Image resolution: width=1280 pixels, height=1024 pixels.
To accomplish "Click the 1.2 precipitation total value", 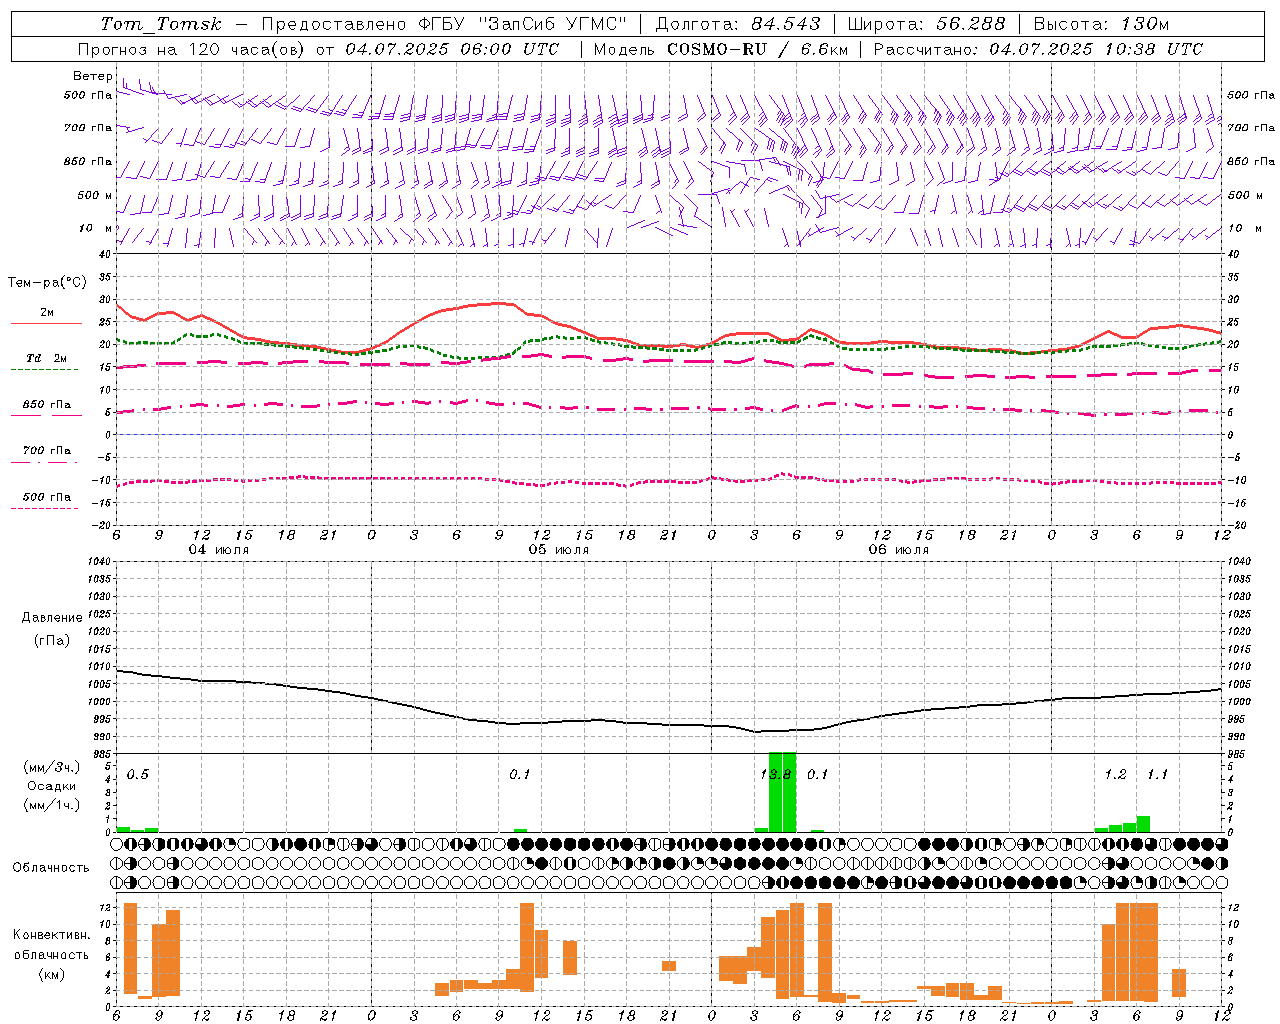I will [1116, 775].
